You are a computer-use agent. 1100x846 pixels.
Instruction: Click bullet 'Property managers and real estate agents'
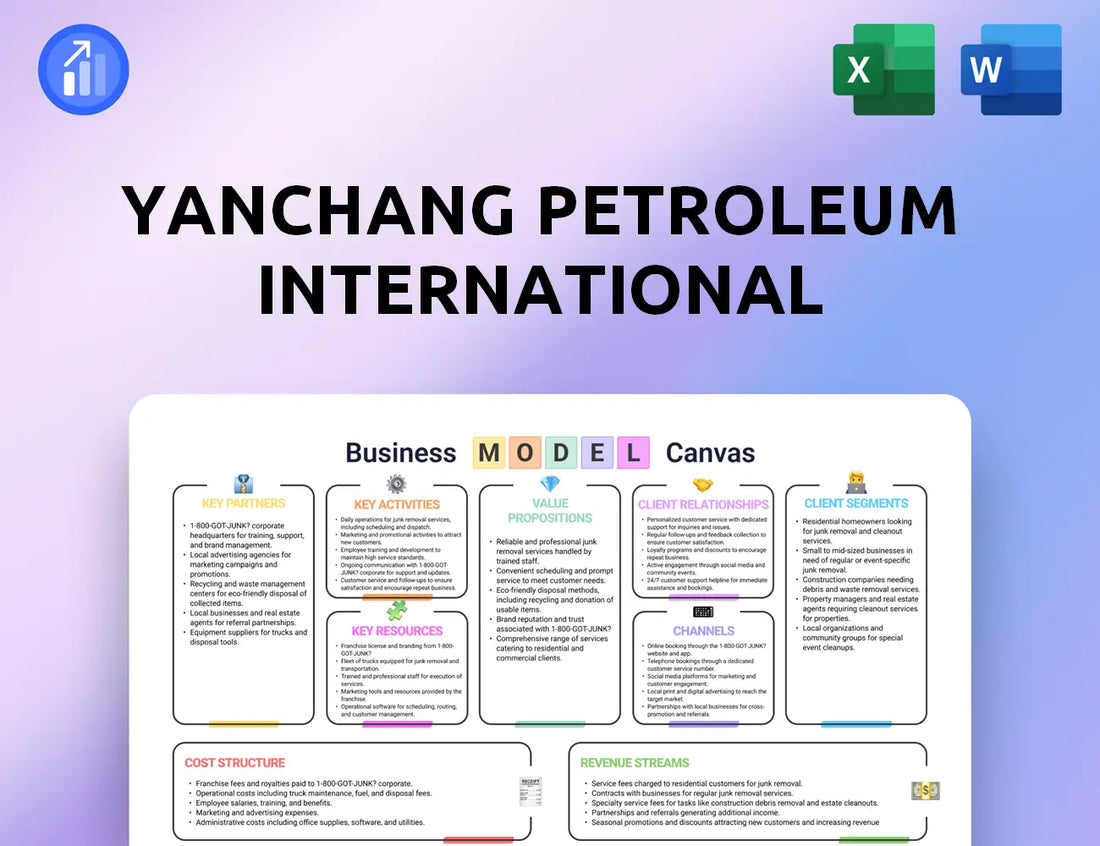pyautogui.click(x=857, y=609)
